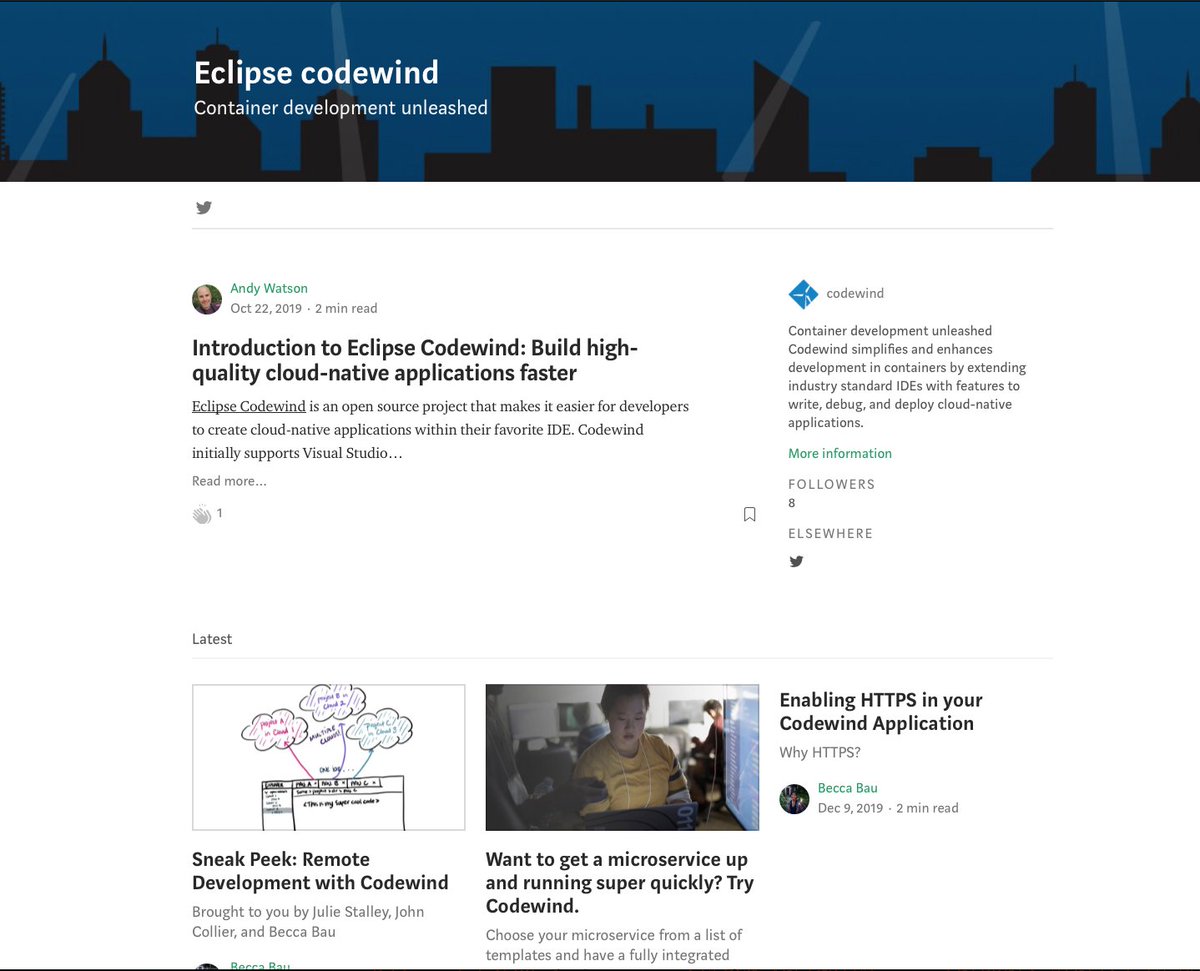
Task: Open the codewind sidebar name
Action: [x=855, y=294]
